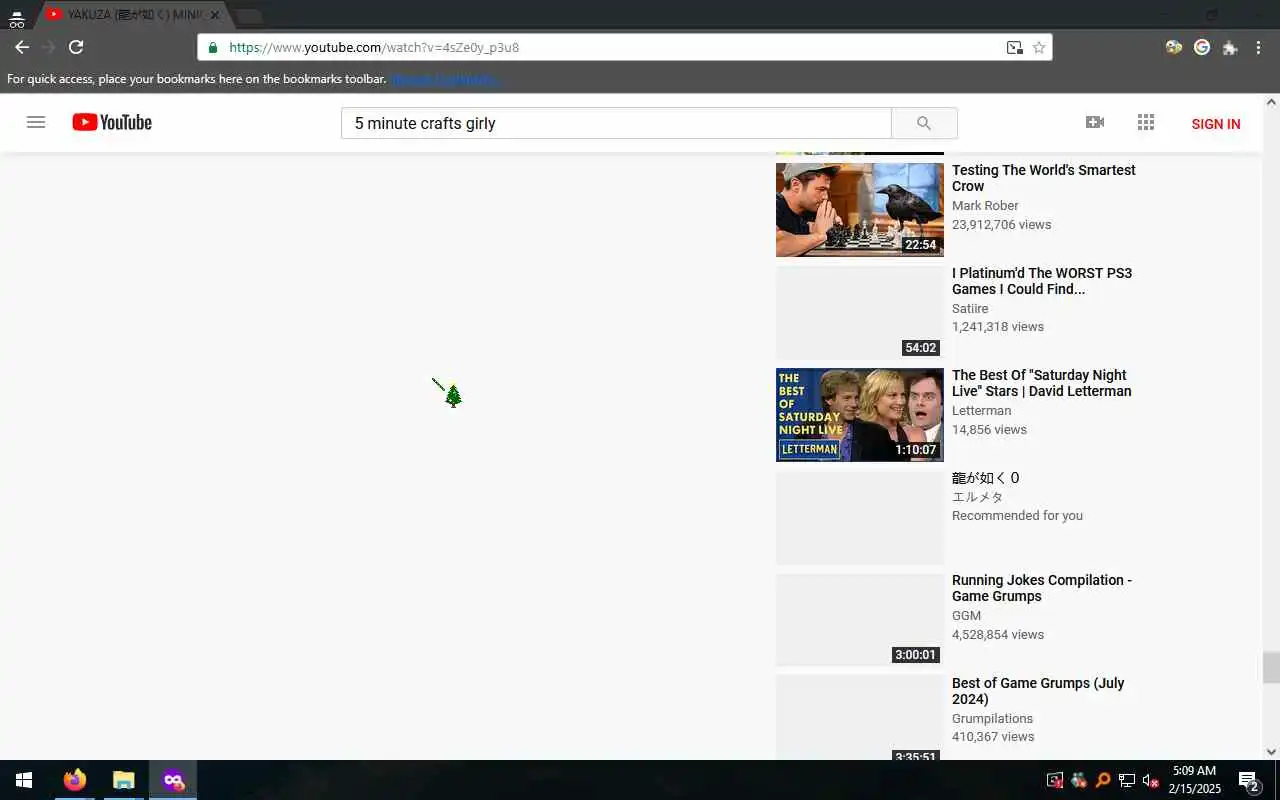The height and width of the screenshot is (800, 1280).
Task: Open the extensions puzzle piece icon
Action: 1230,47
